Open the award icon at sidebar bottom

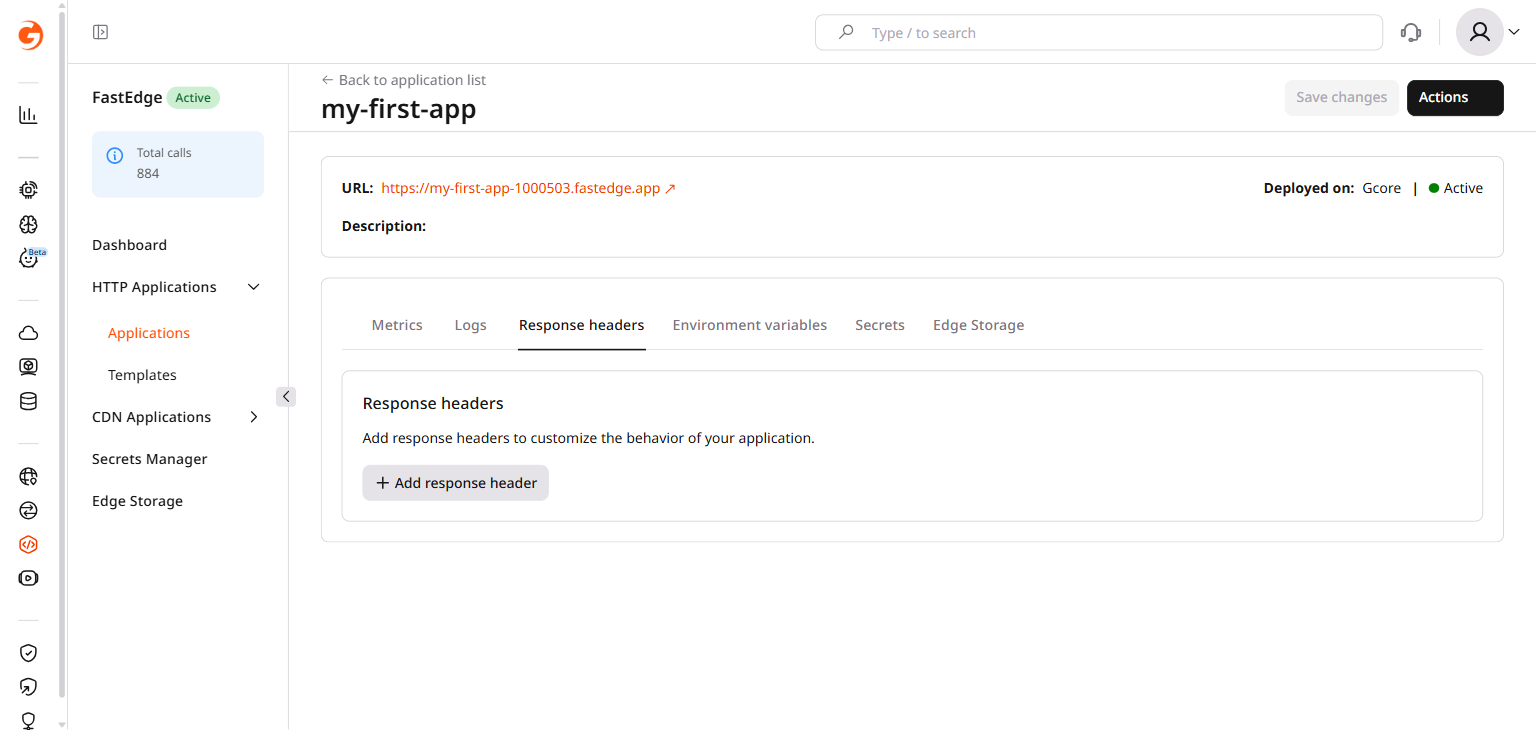click(28, 720)
